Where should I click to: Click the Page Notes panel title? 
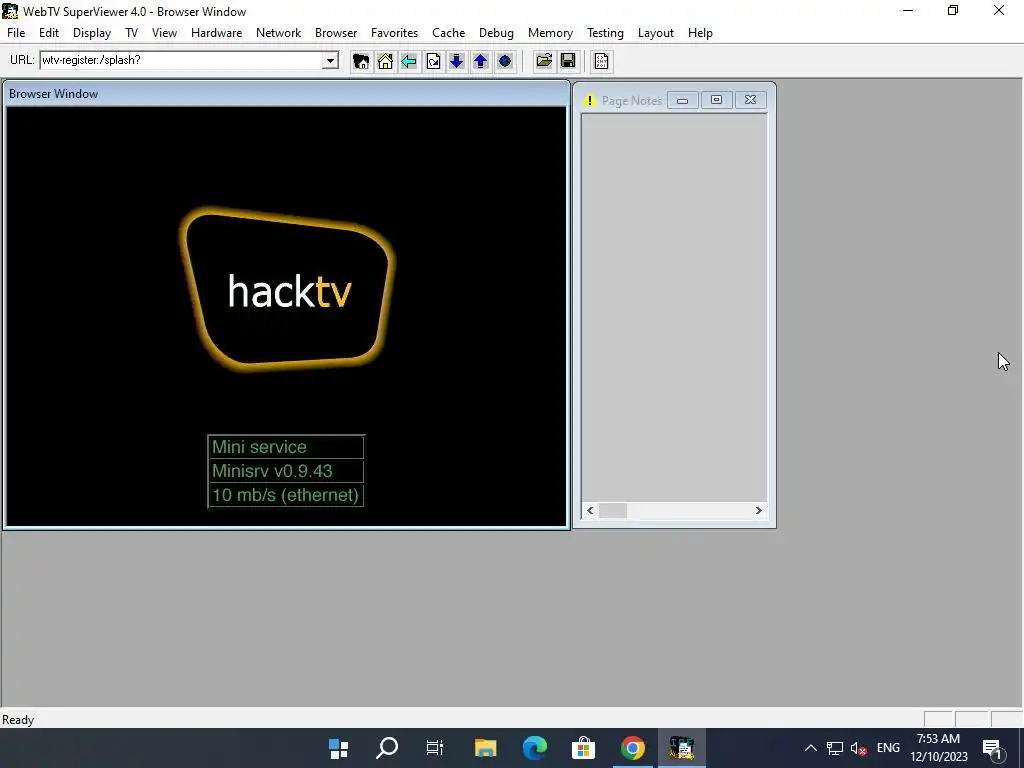point(632,101)
